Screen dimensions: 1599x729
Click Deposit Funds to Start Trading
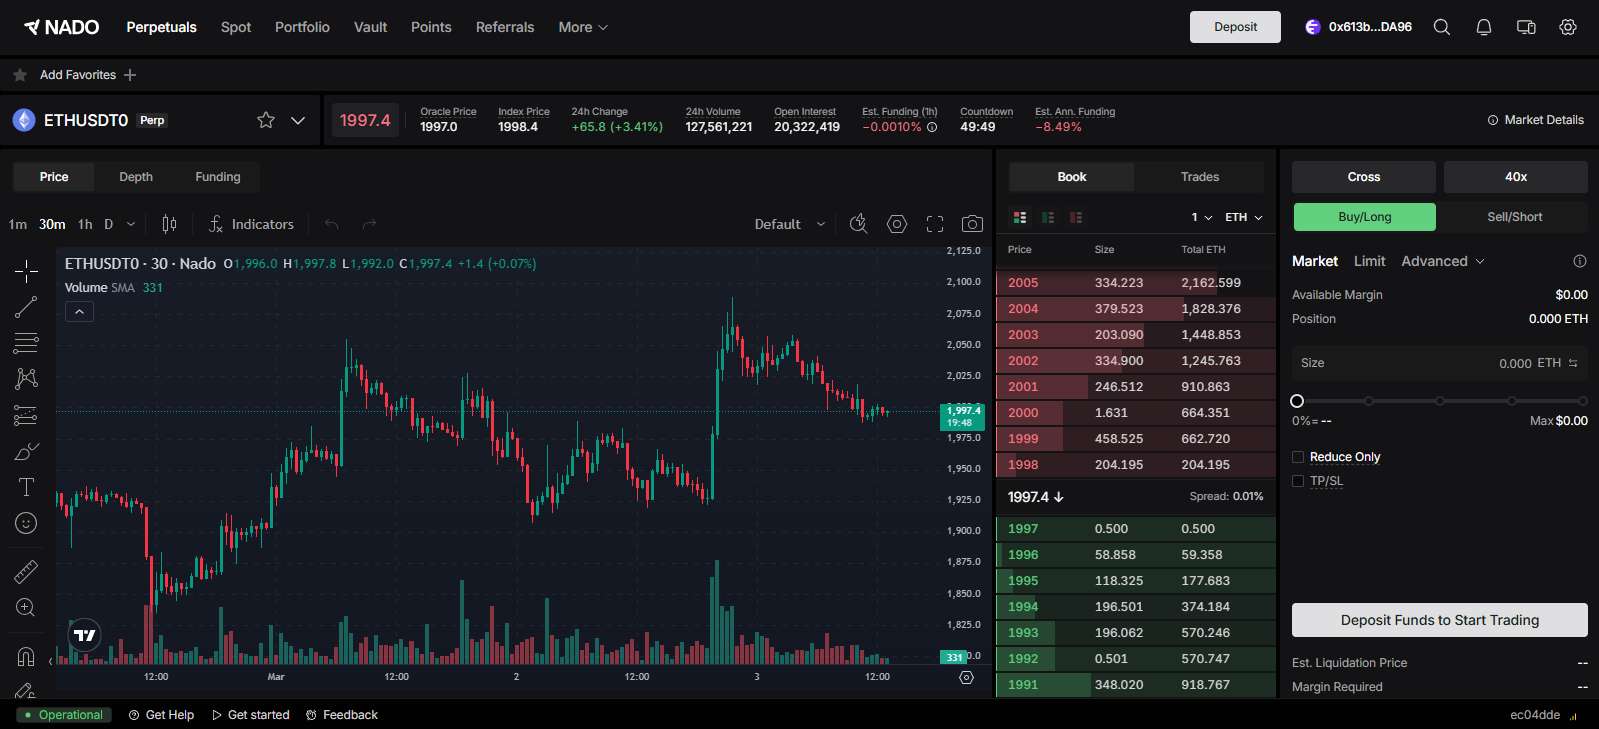pyautogui.click(x=1440, y=620)
